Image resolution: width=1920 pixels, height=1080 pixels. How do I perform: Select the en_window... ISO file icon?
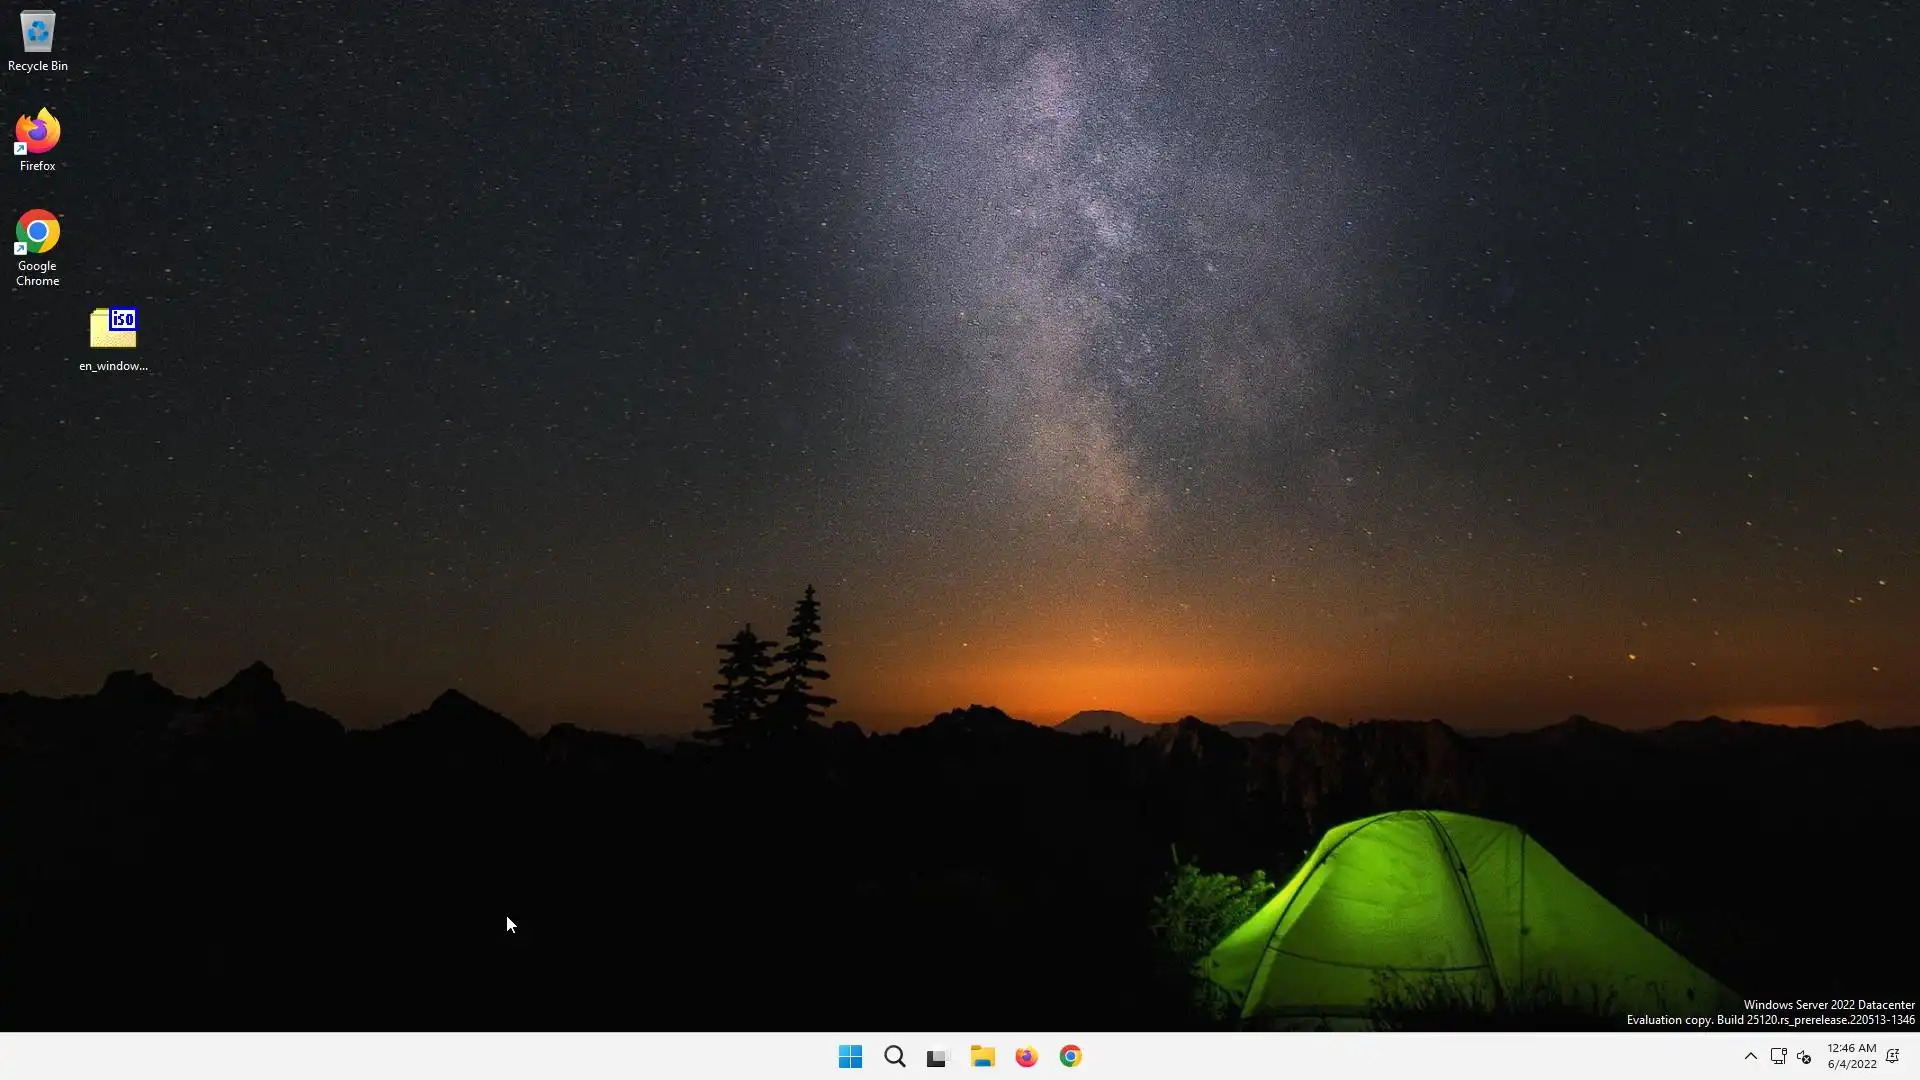[x=113, y=328]
